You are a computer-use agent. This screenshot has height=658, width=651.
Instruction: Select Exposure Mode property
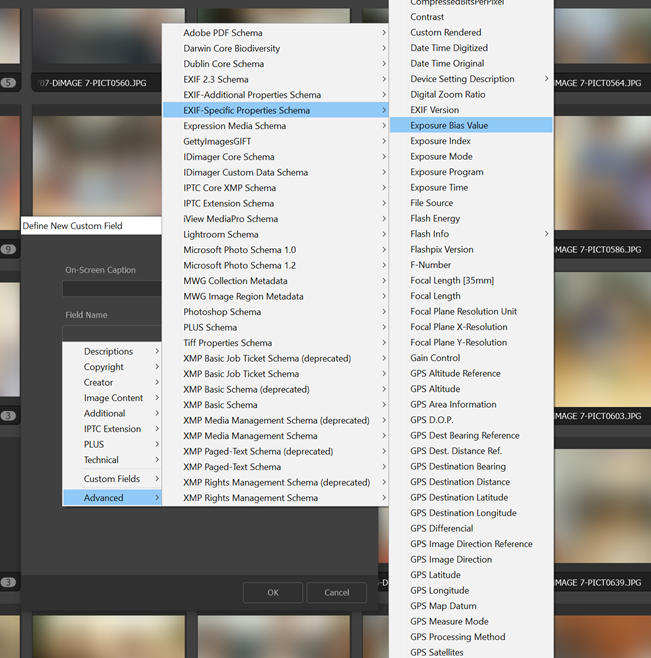471,157
